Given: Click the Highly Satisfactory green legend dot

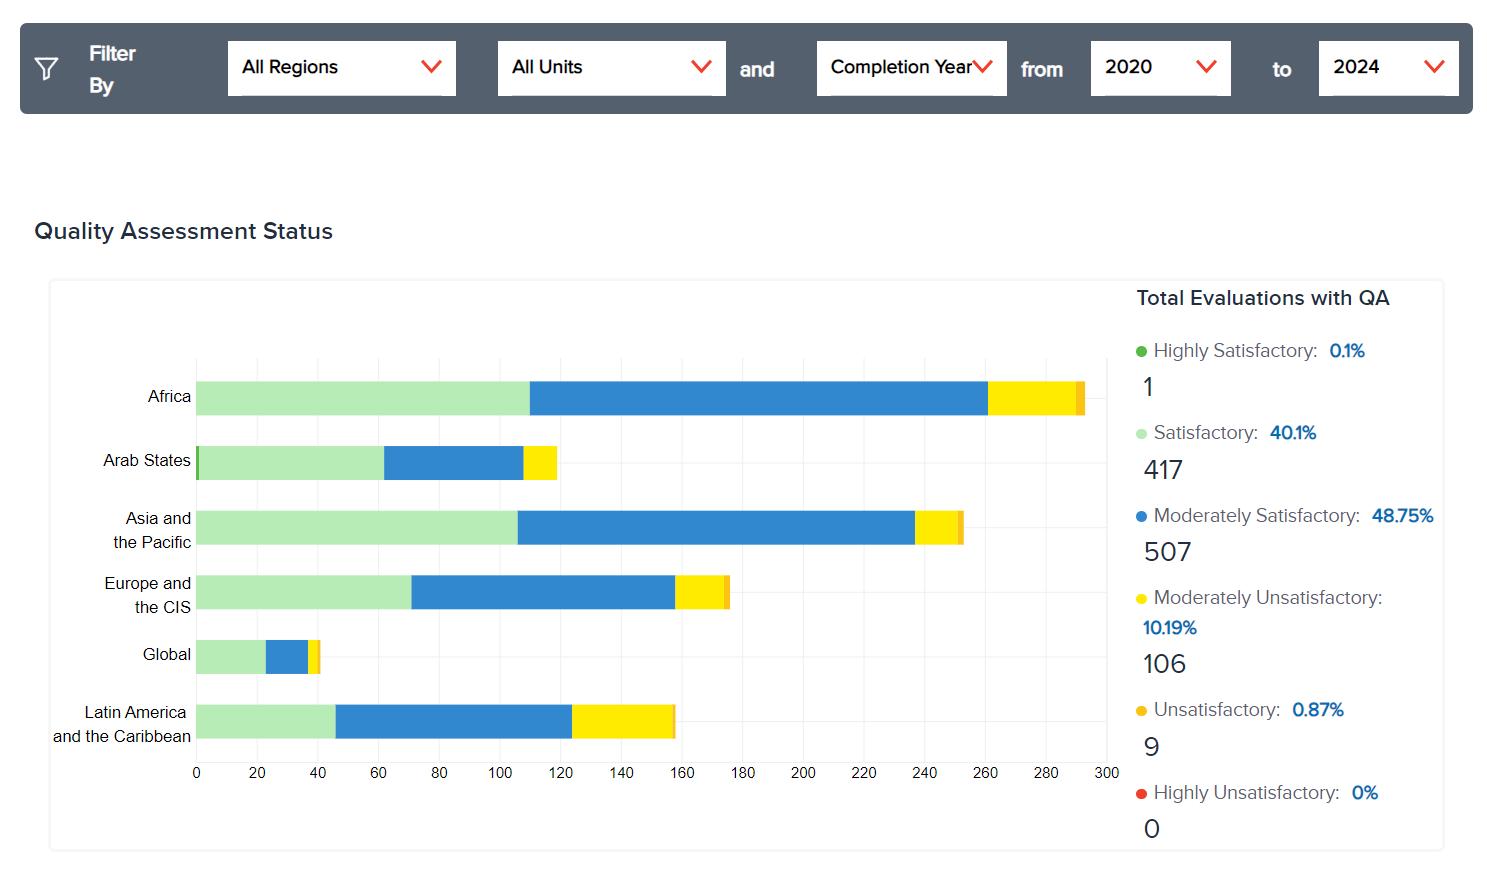Looking at the screenshot, I should [x=1142, y=351].
